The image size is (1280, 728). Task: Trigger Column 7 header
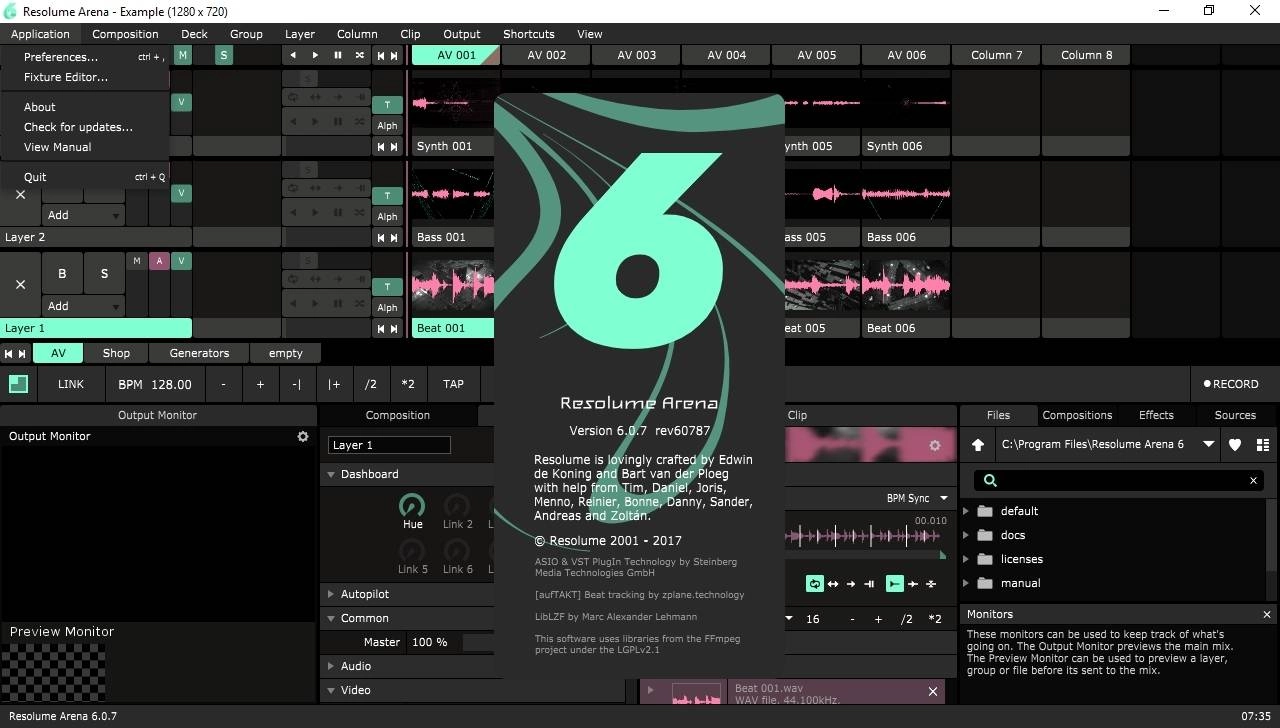(x=997, y=55)
